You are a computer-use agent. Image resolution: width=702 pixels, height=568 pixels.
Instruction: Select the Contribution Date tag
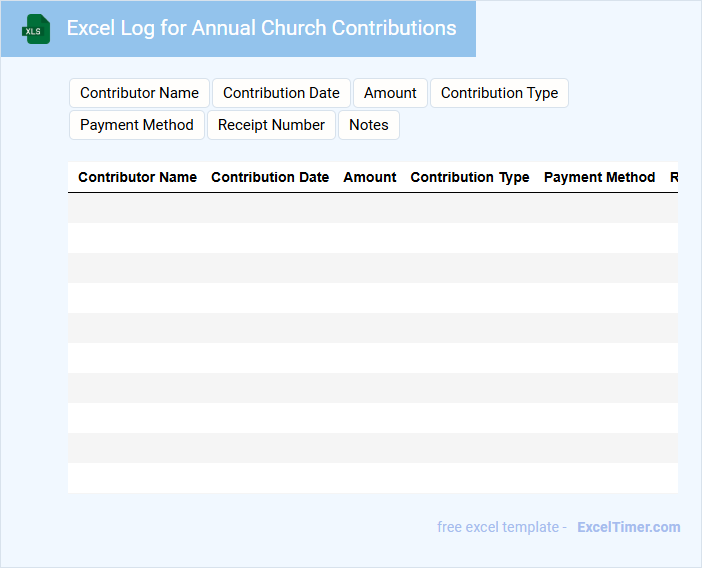tap(281, 93)
